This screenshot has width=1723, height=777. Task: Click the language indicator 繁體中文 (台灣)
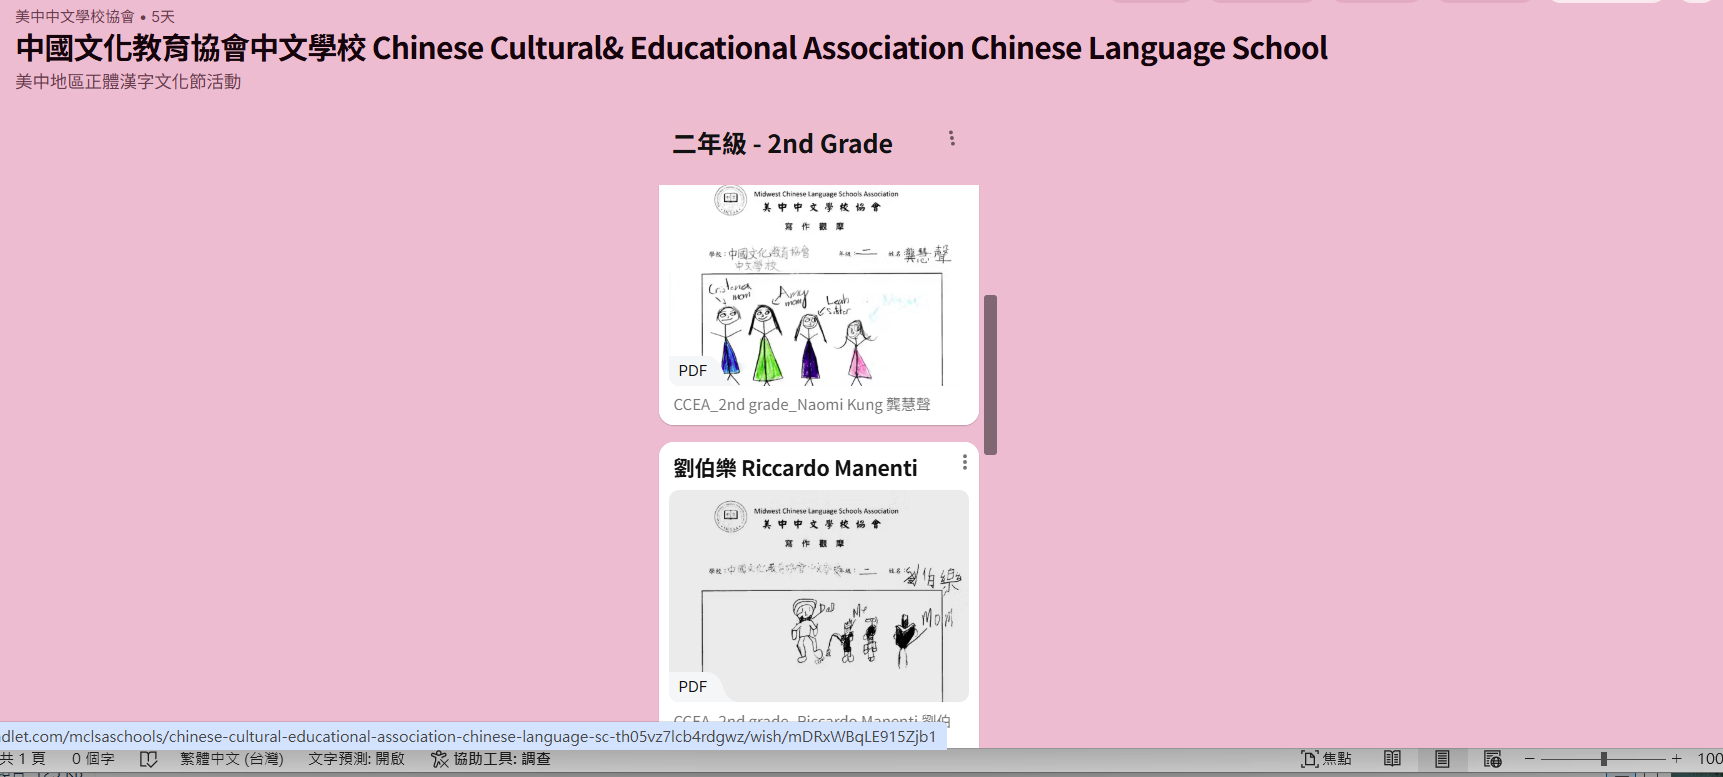point(232,759)
